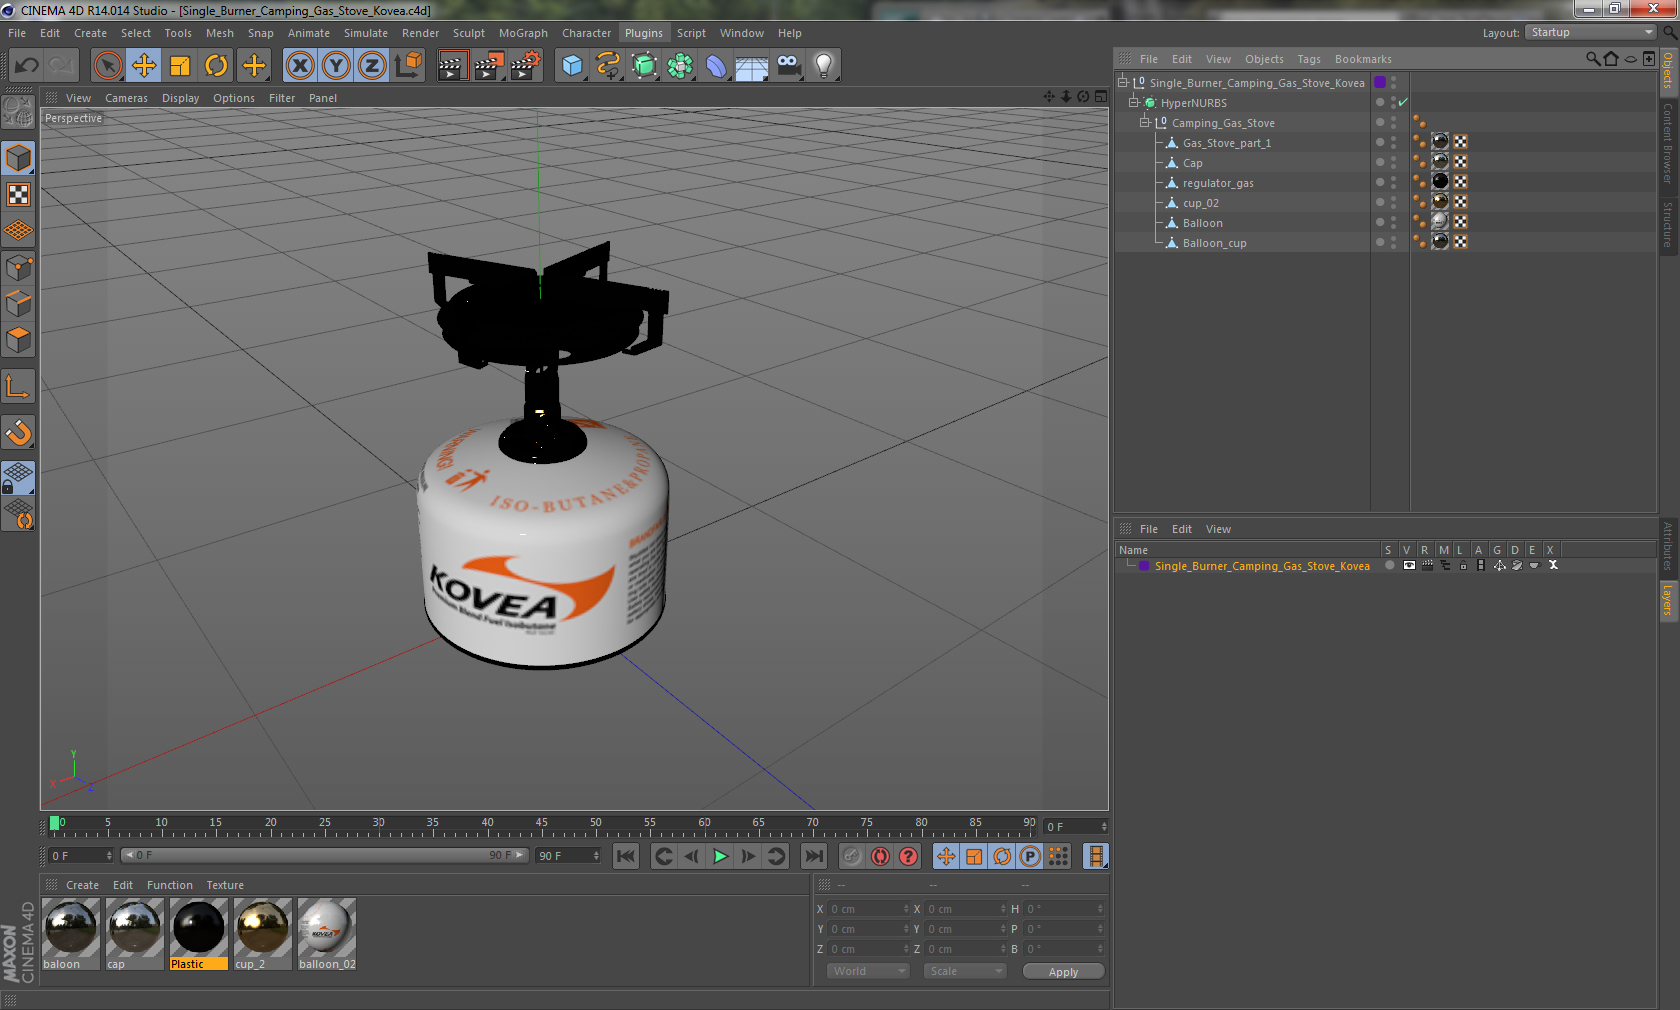Open the viewport Cameras menu
Screen dimensions: 1680x1010
pyautogui.click(x=126, y=98)
